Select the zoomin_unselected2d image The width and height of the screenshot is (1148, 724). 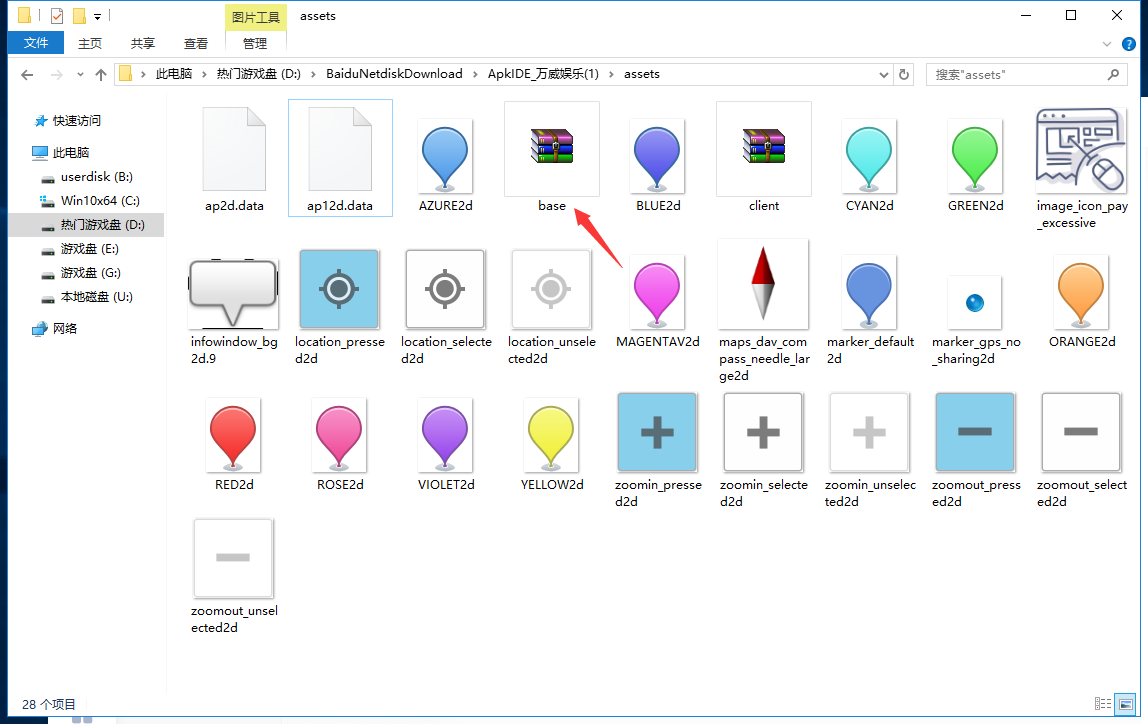pos(869,432)
